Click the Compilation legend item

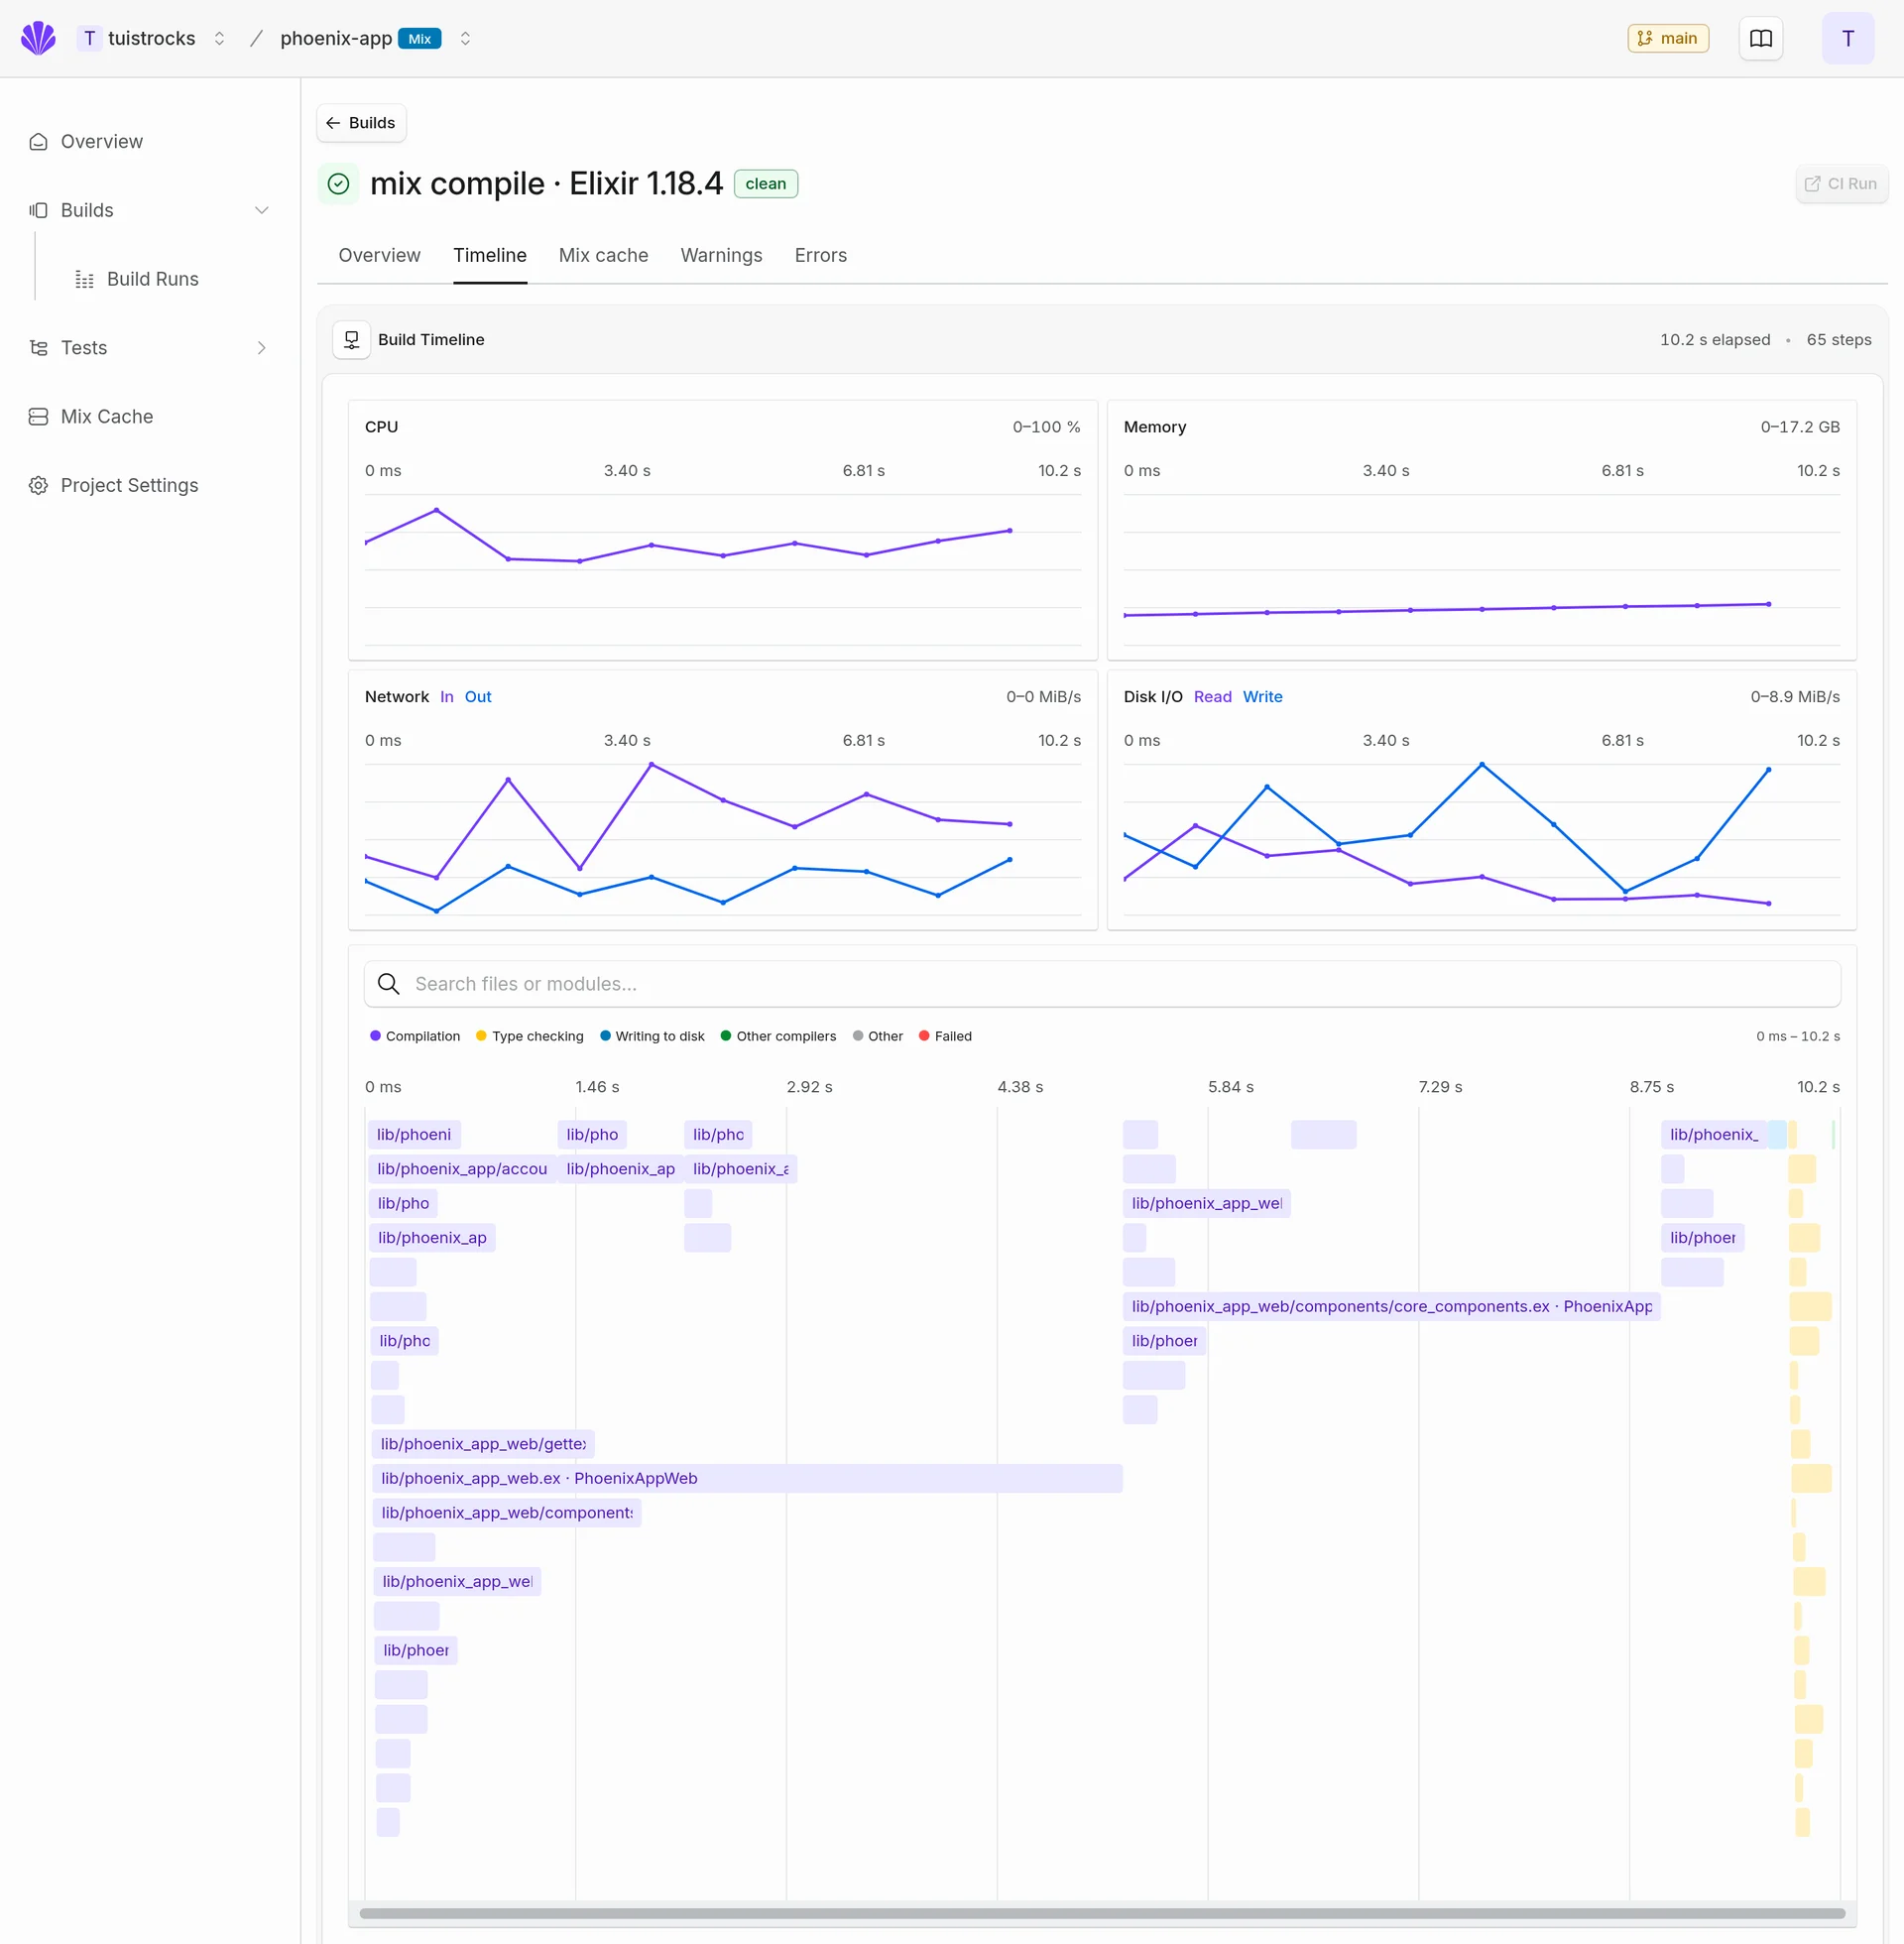tap(415, 1036)
